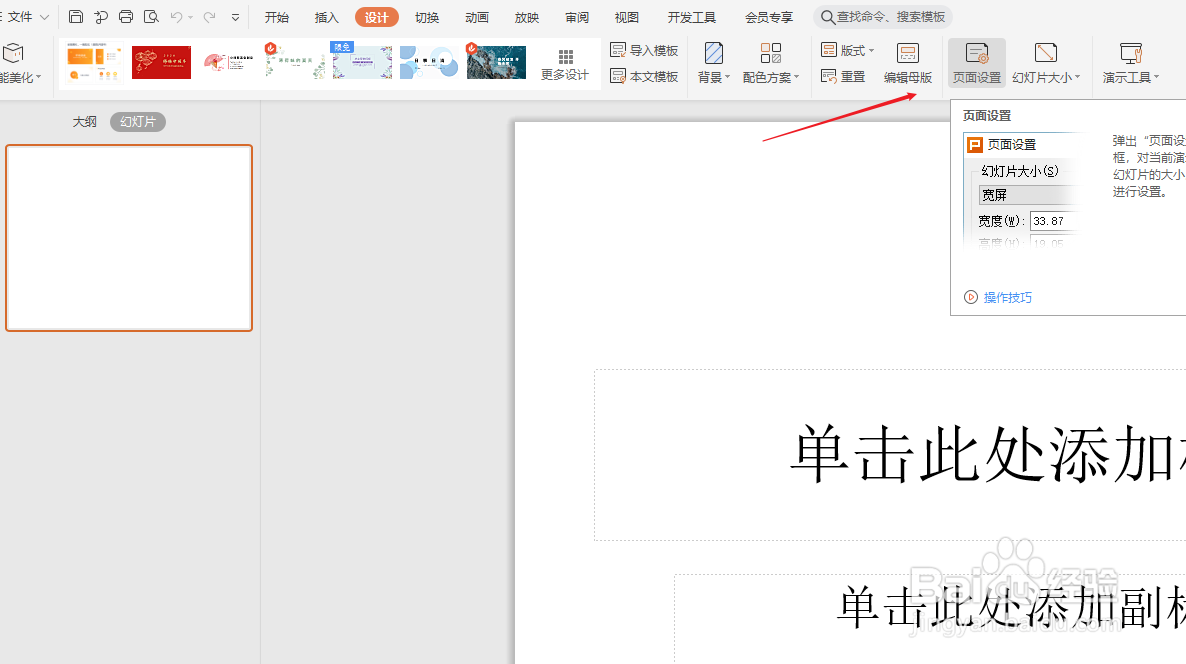Apply the orange design template thumbnail
The image size is (1186, 664).
[x=94, y=62]
